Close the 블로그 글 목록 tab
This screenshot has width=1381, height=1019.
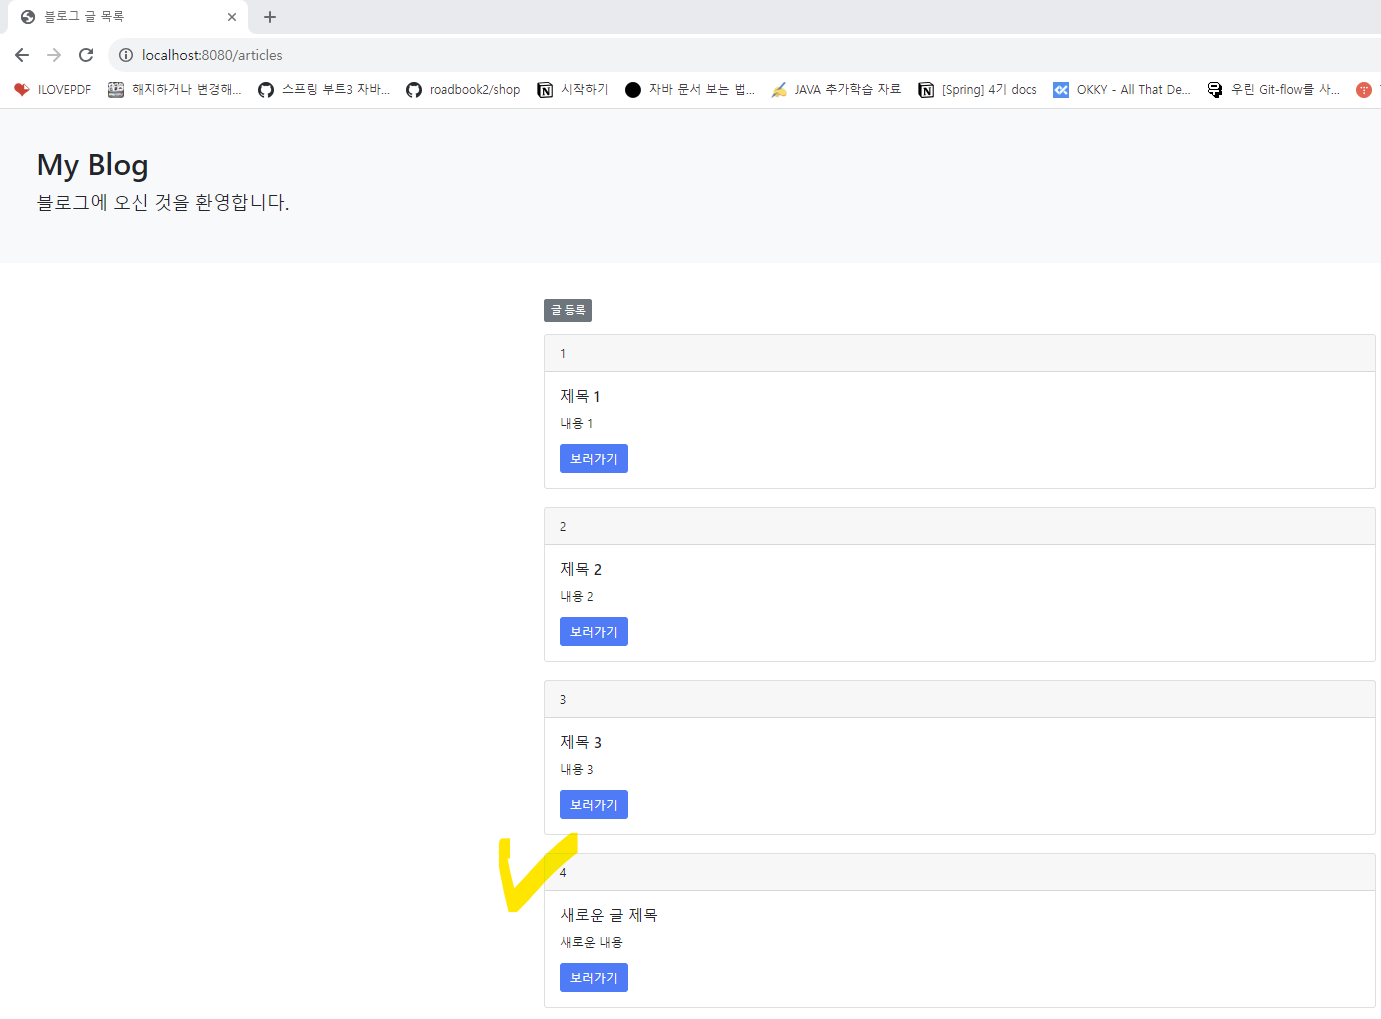232,17
